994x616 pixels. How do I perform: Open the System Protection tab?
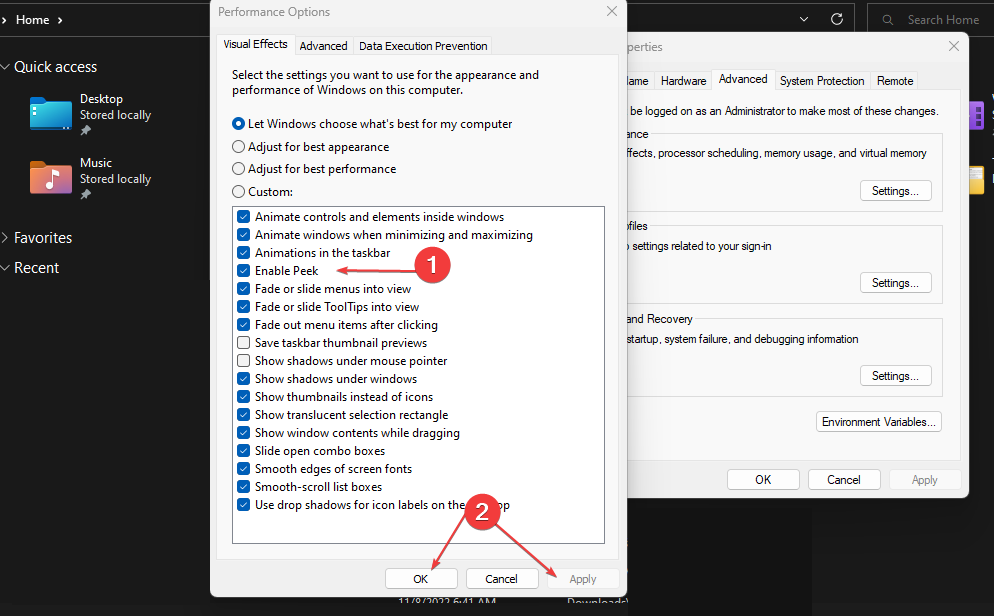[822, 81]
